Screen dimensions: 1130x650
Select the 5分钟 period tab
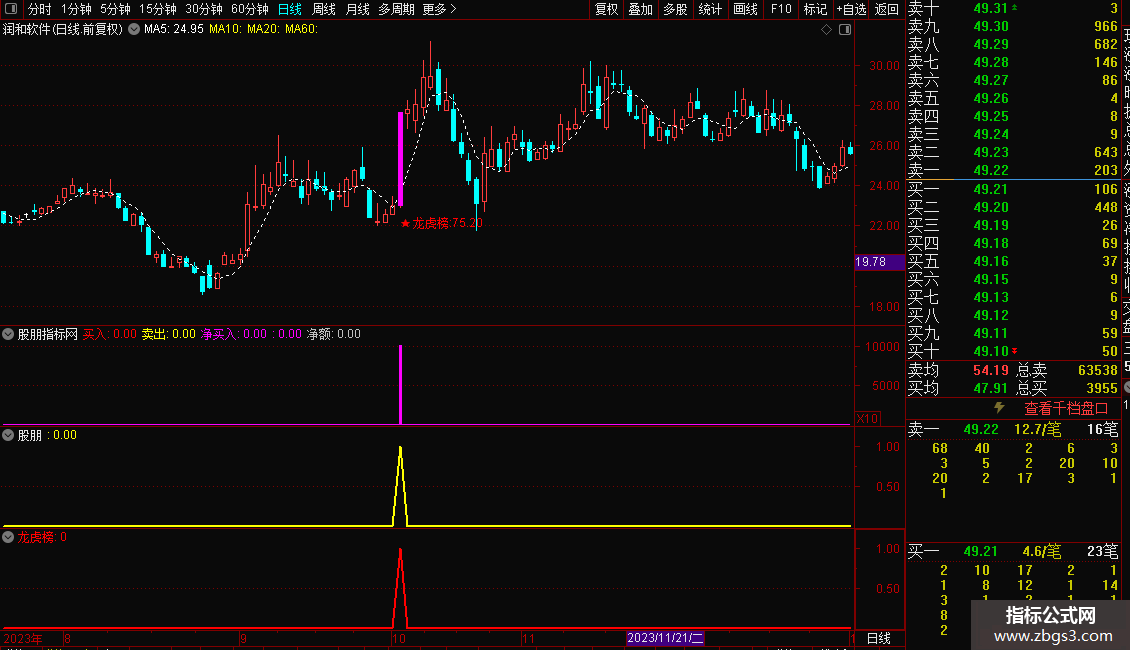point(115,9)
